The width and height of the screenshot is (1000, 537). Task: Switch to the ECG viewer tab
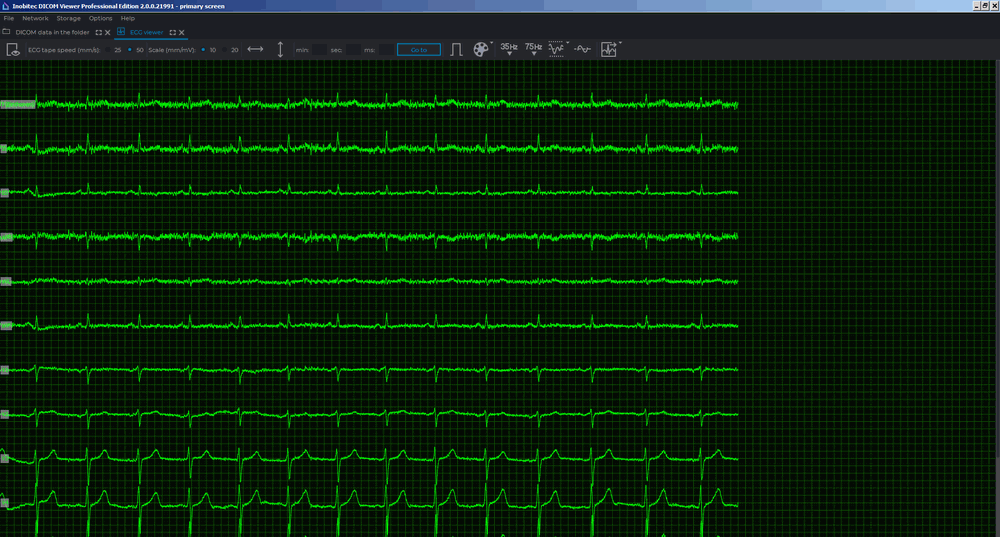pyautogui.click(x=147, y=33)
